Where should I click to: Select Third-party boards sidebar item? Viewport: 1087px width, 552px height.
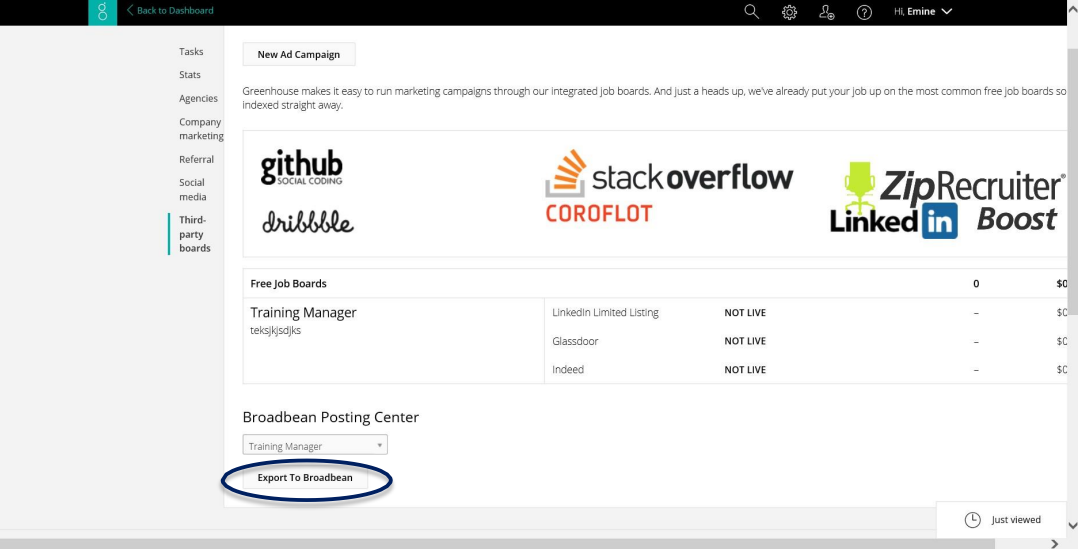[195, 234]
